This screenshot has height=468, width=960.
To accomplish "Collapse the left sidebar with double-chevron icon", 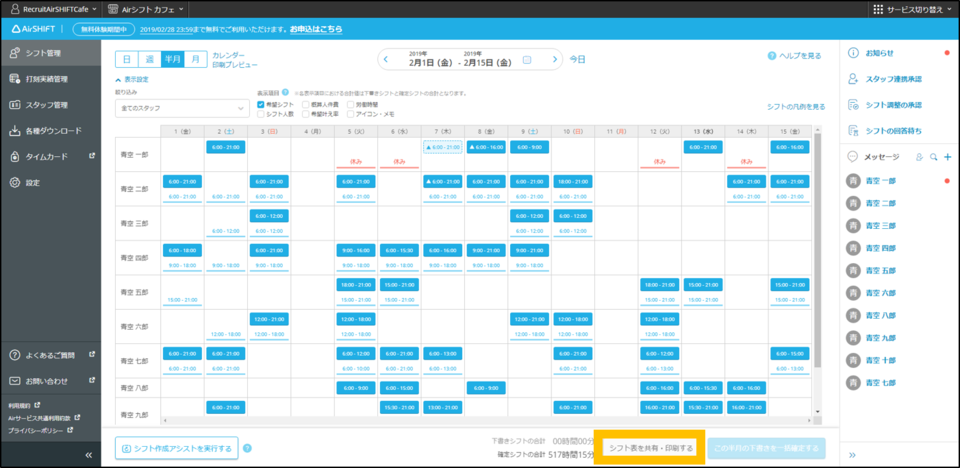I will pos(88,455).
